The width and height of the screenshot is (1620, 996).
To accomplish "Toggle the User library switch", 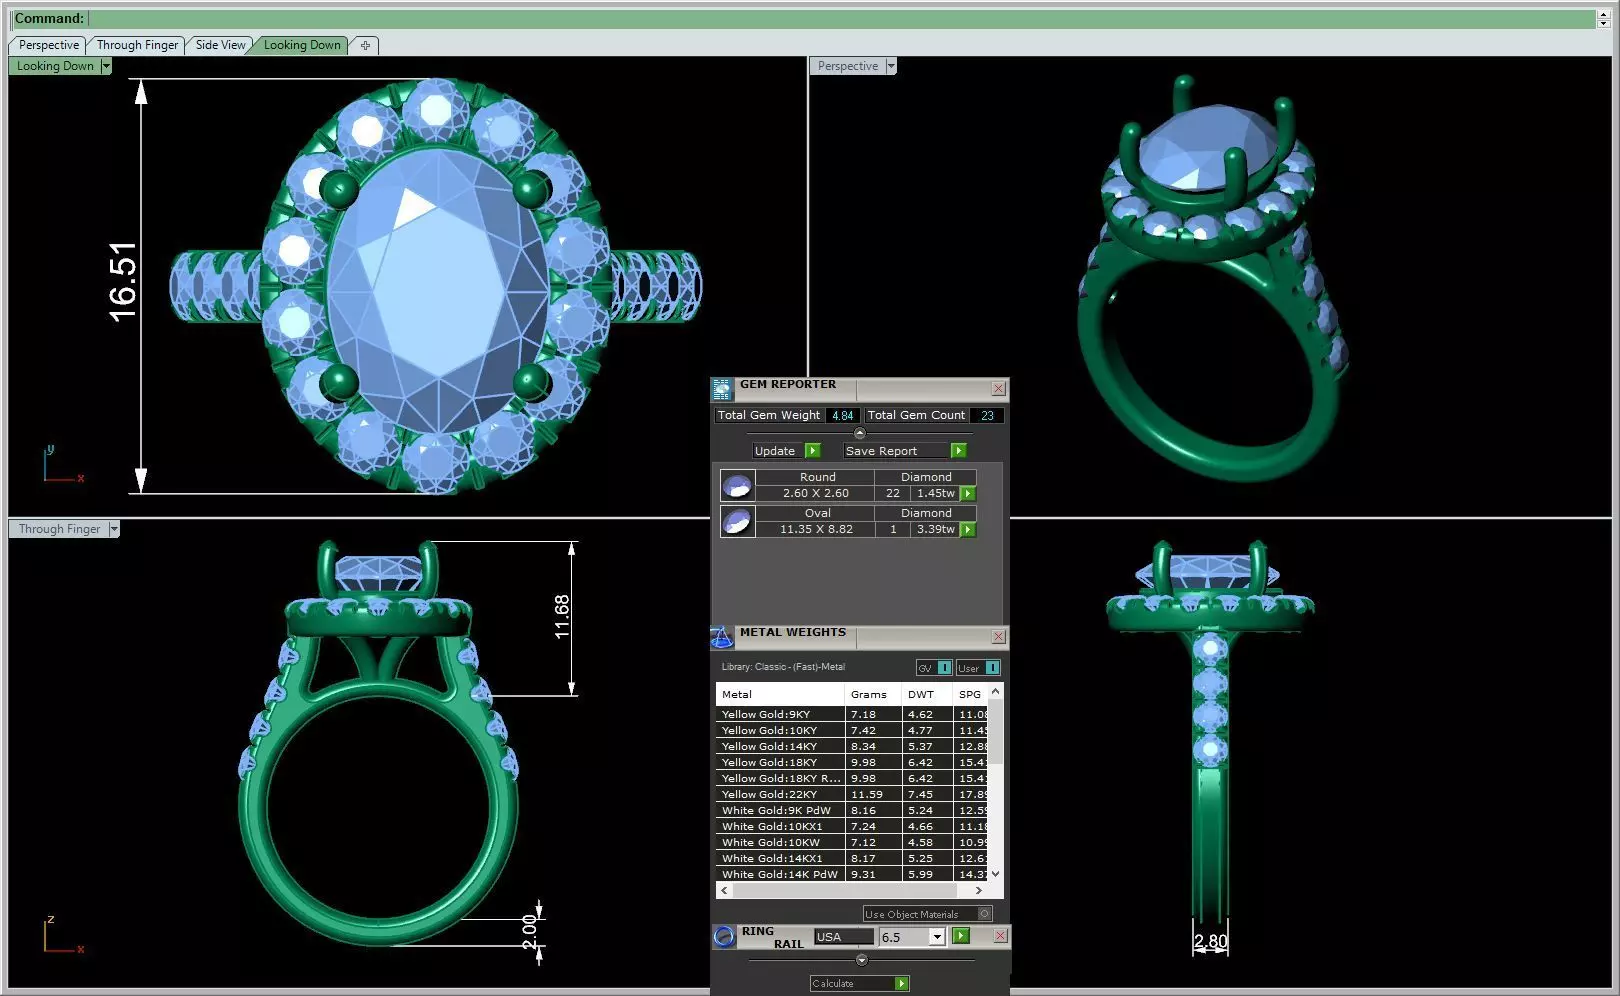I will point(978,668).
